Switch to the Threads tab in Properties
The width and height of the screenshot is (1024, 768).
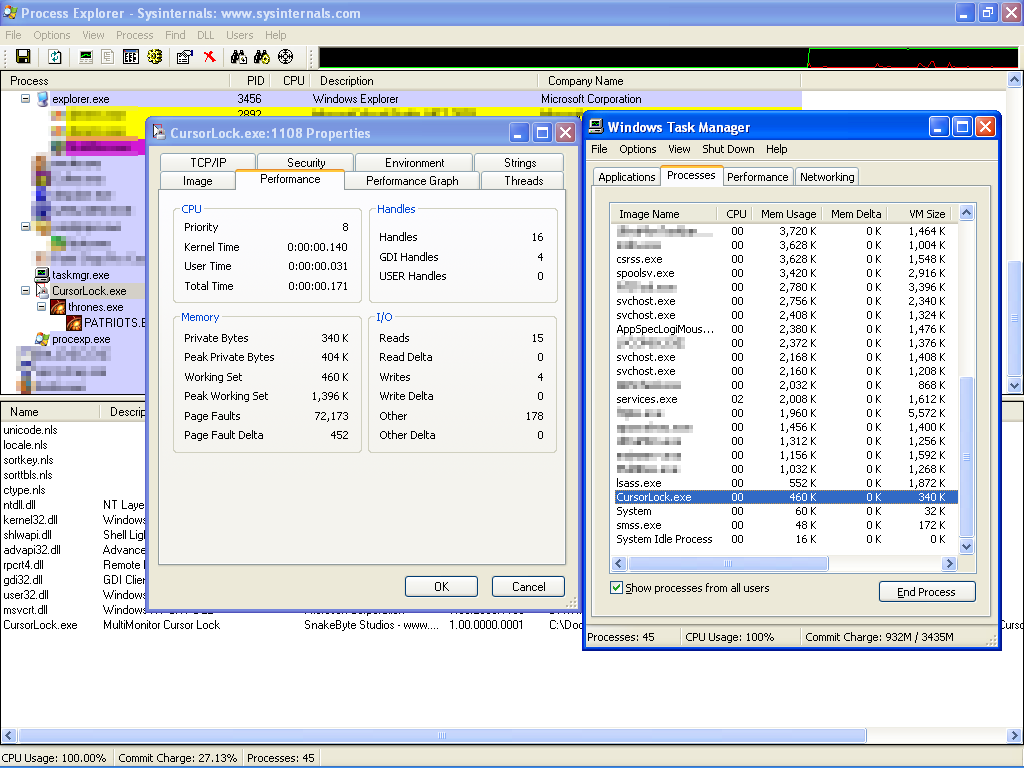click(x=522, y=181)
